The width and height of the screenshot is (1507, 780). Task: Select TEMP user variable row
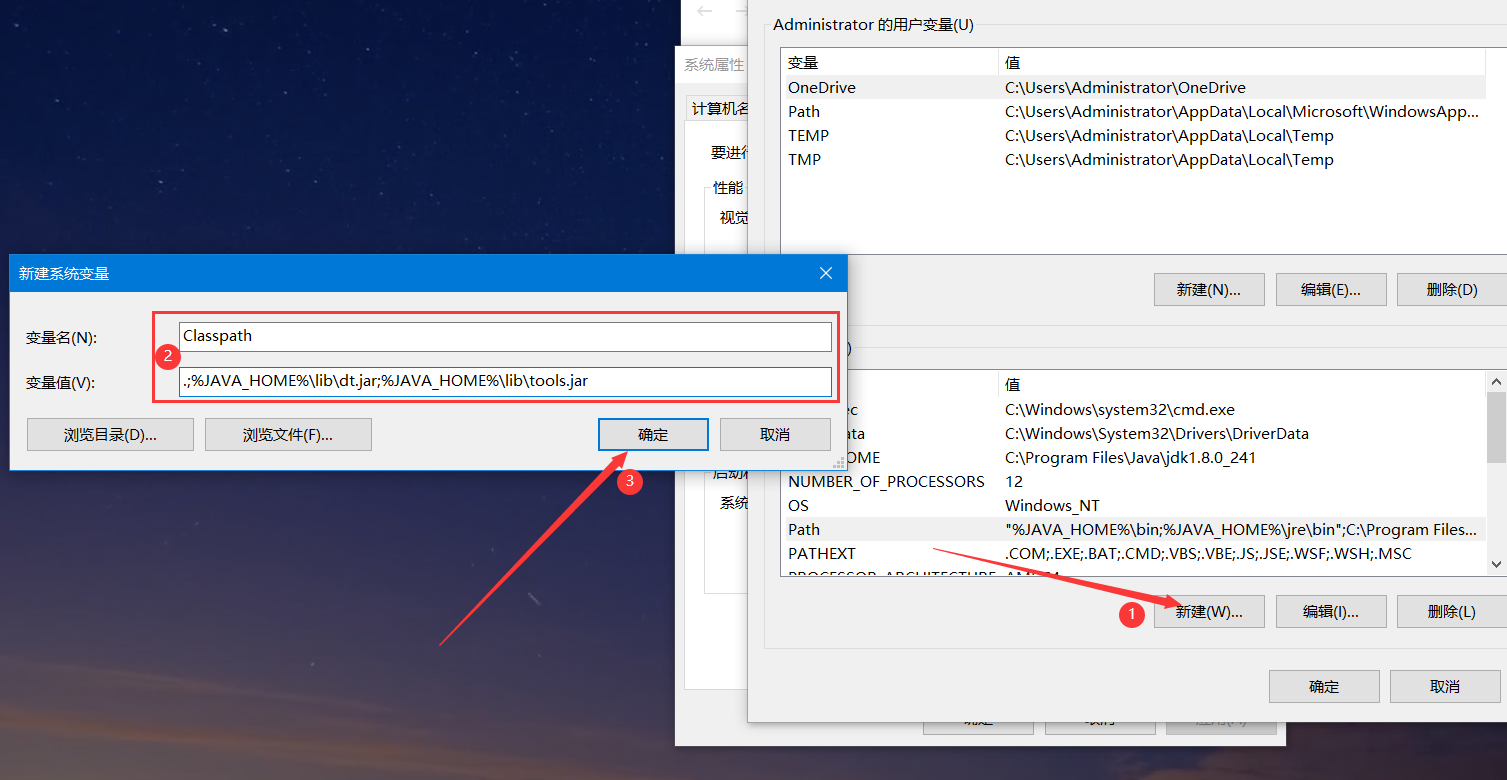[x=1133, y=136]
